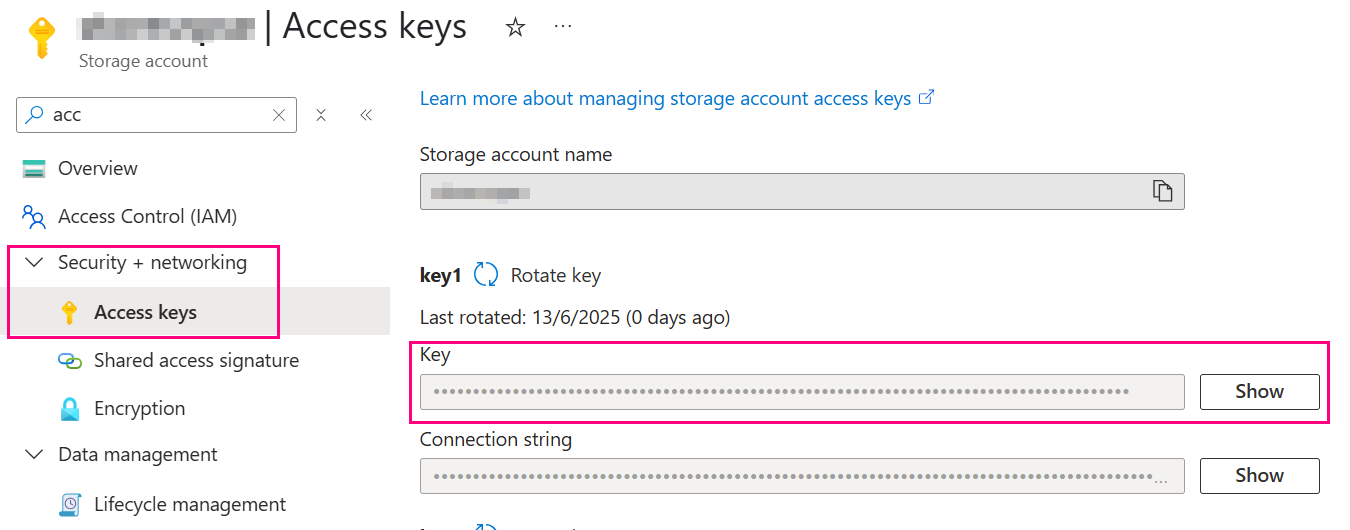Click the sidebar search field containing 'acc'
Image resolution: width=1350 pixels, height=530 pixels.
click(x=156, y=115)
